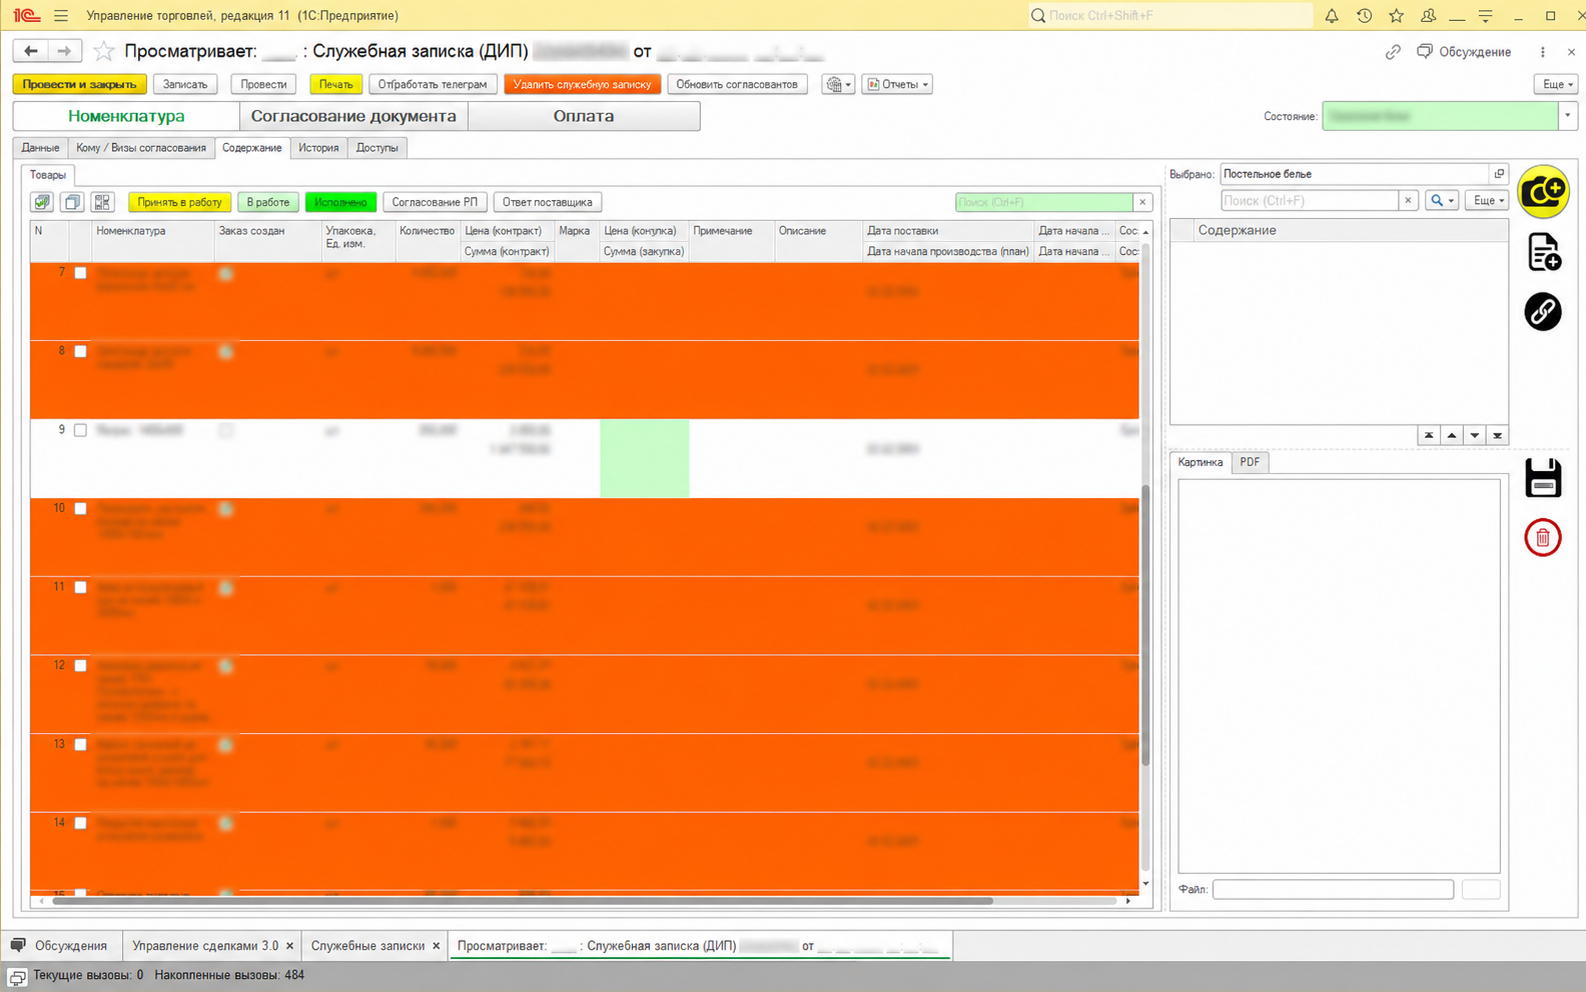Toggle Заказ создан checkbox in row 9
Viewport: 1586px width, 992px height.
coord(226,431)
